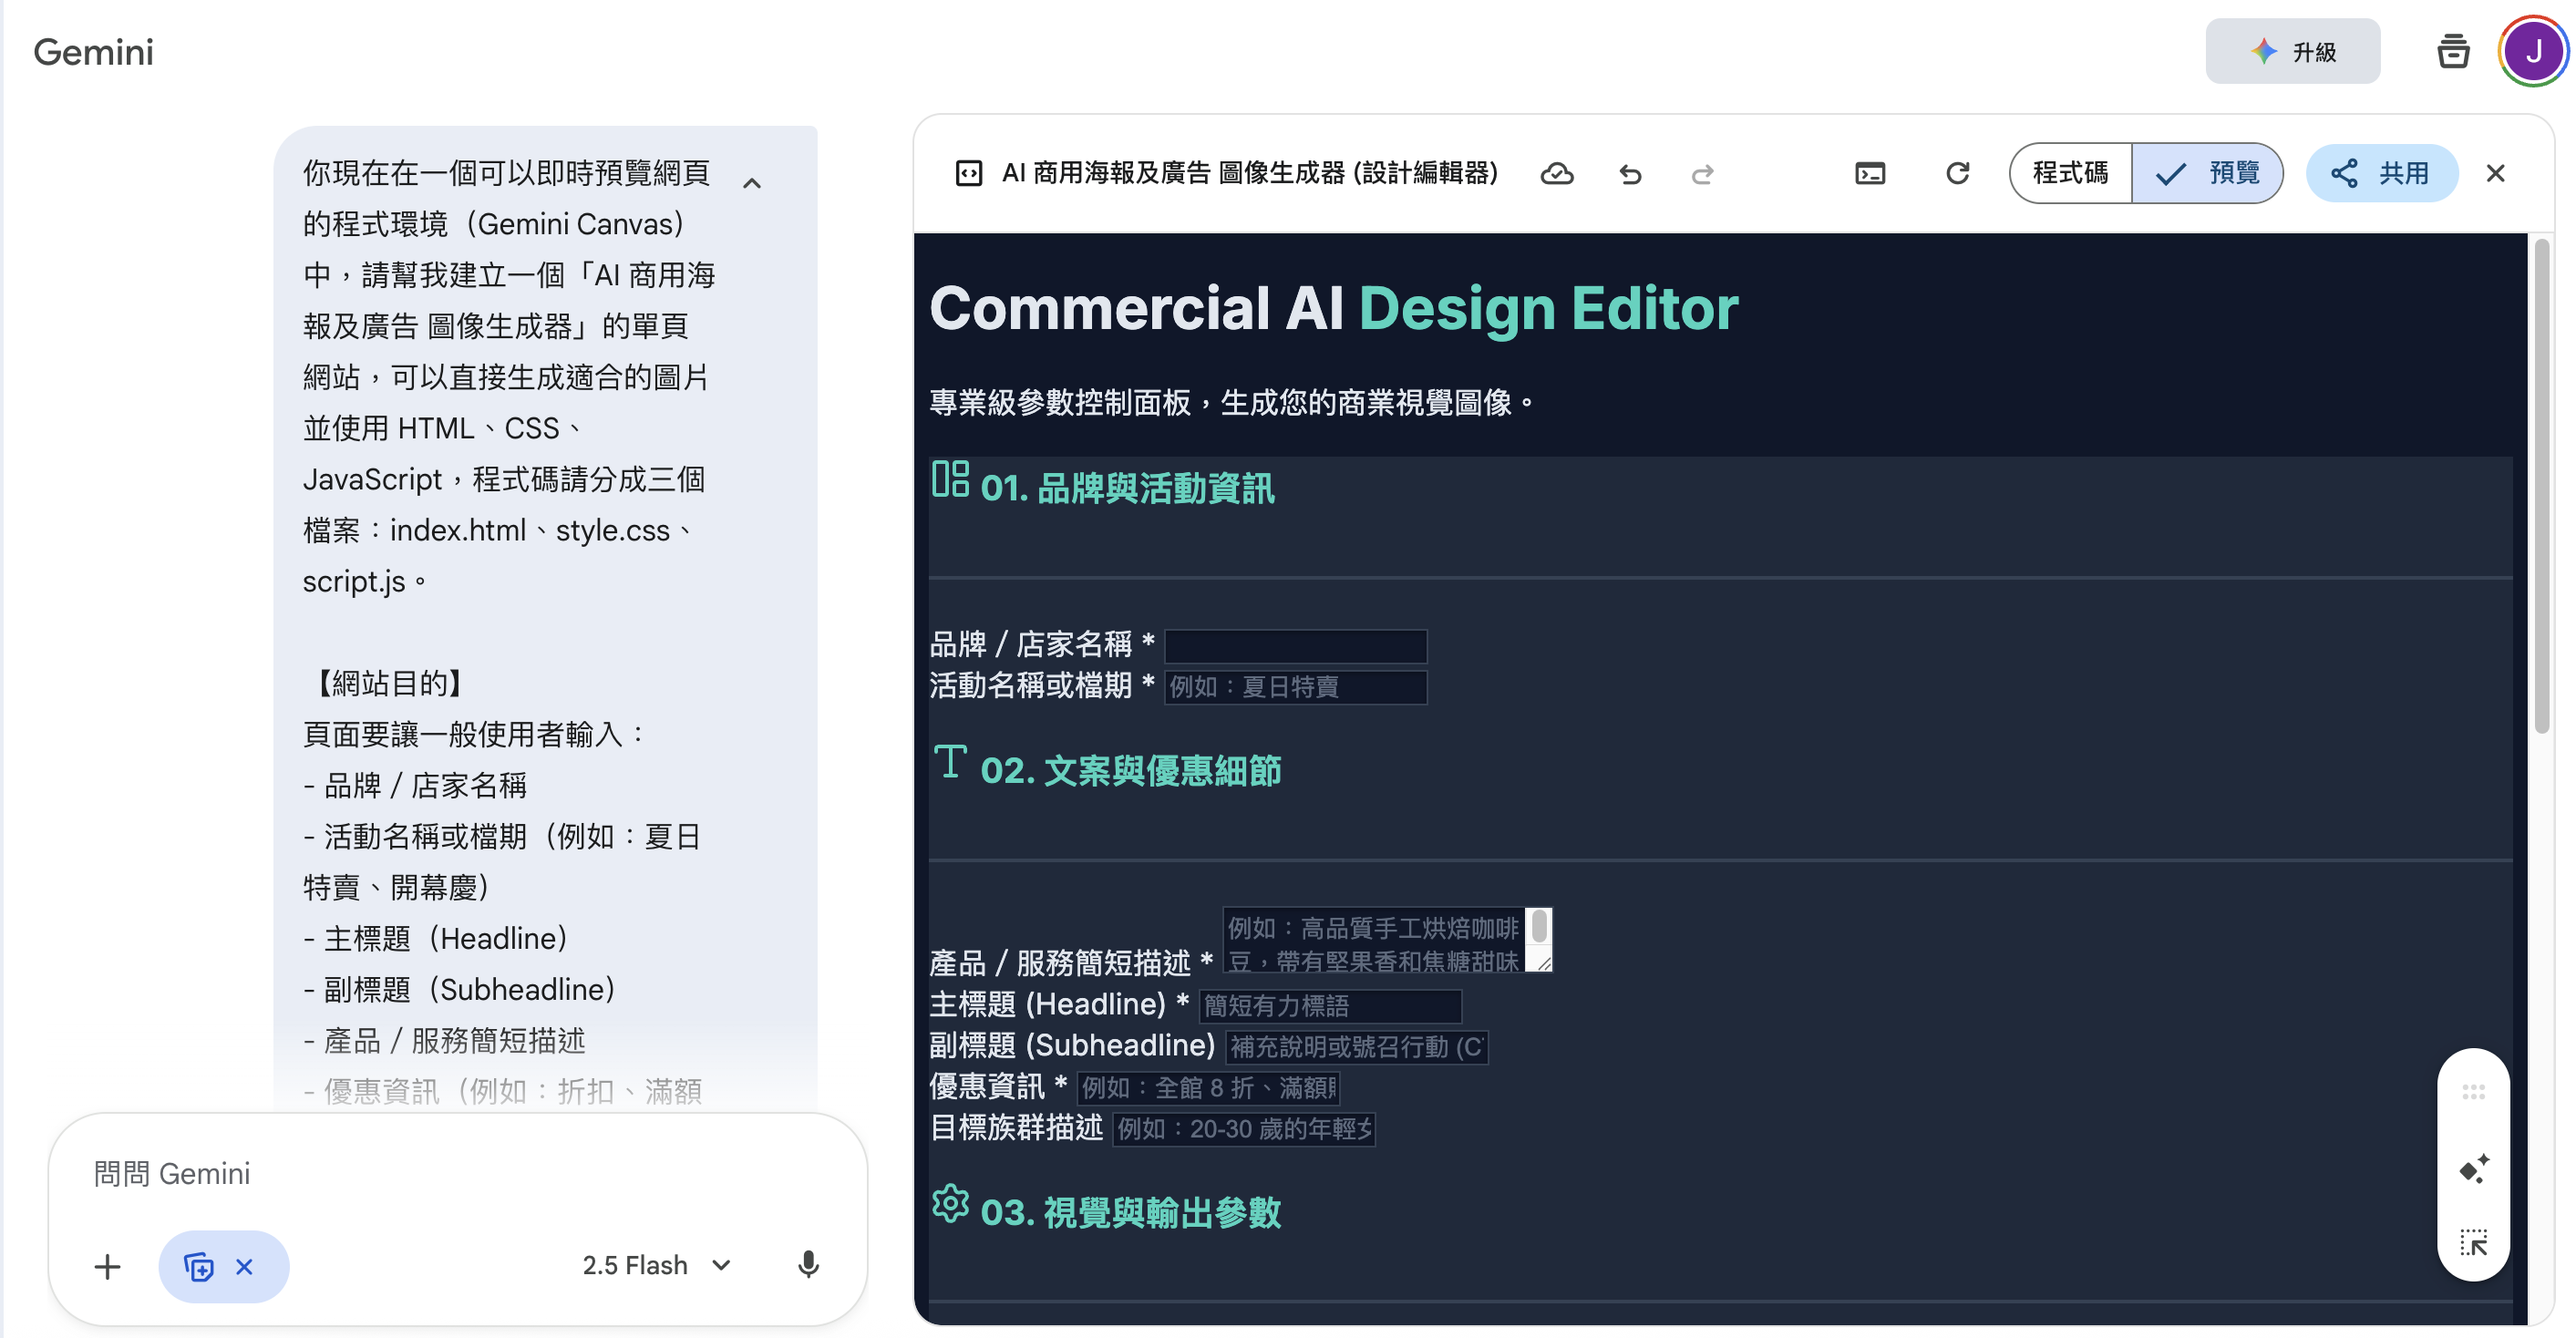The height and width of the screenshot is (1338, 2576).
Task: Collapse the prompt message with chevron
Action: point(752,183)
